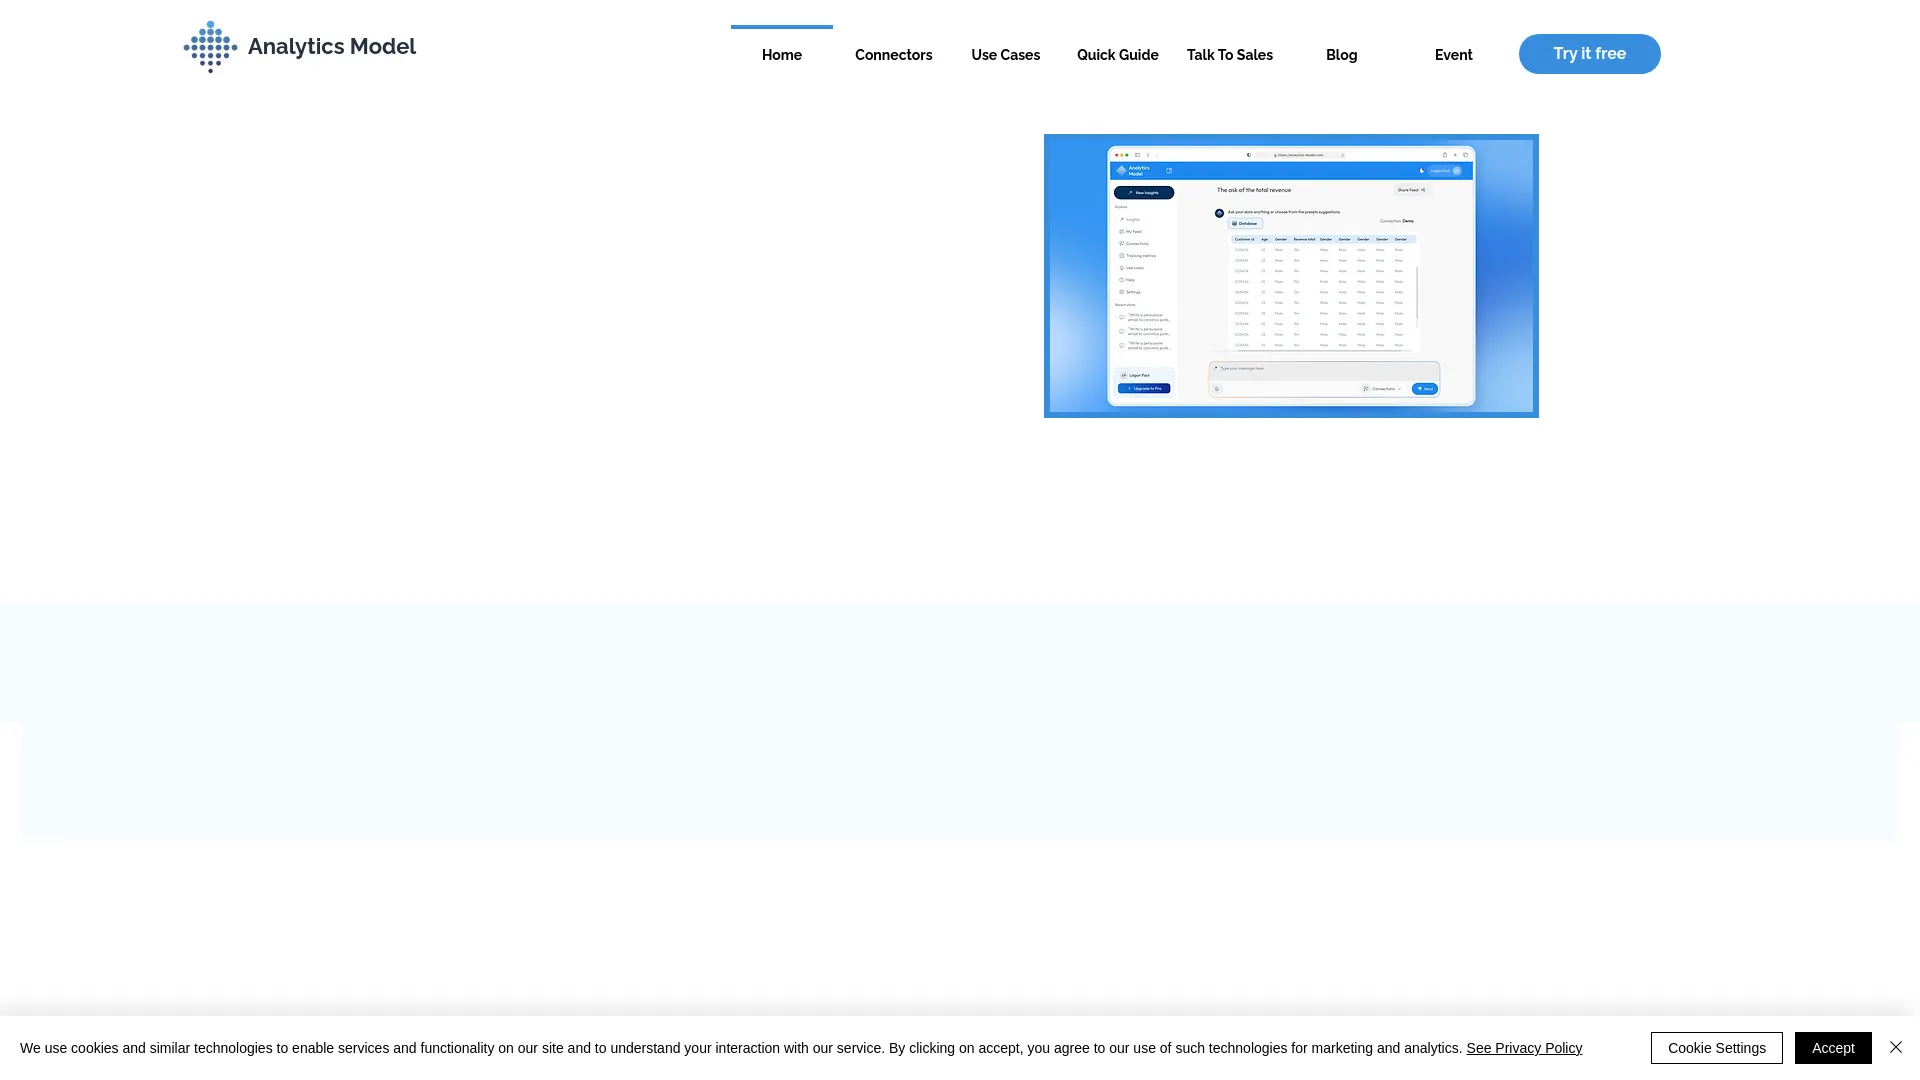The width and height of the screenshot is (1920, 1080).
Task: Click the New Insights button
Action: [x=1144, y=192]
